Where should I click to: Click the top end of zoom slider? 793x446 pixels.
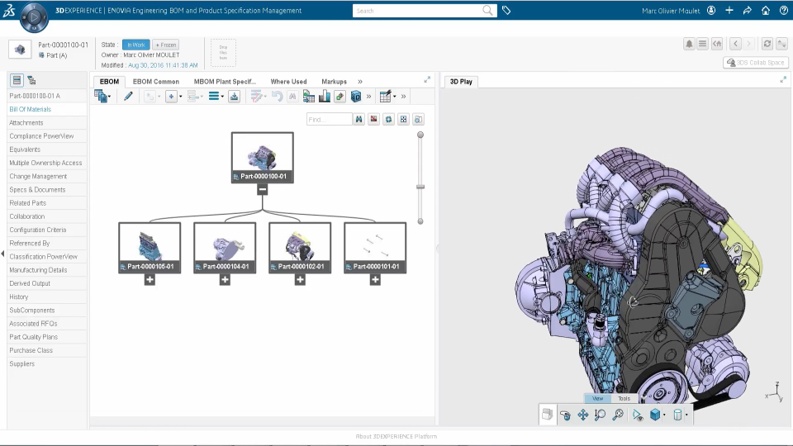[x=420, y=135]
